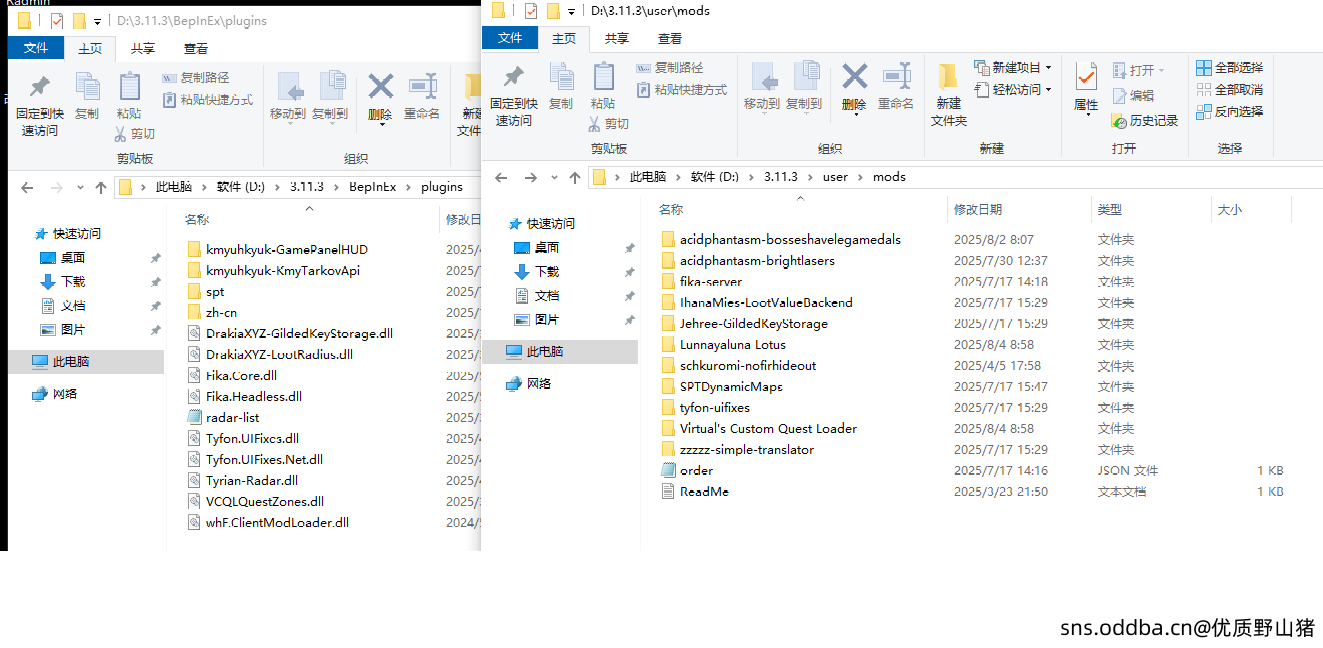Open the 轻松访问 dropdown in mods window

point(1013,90)
